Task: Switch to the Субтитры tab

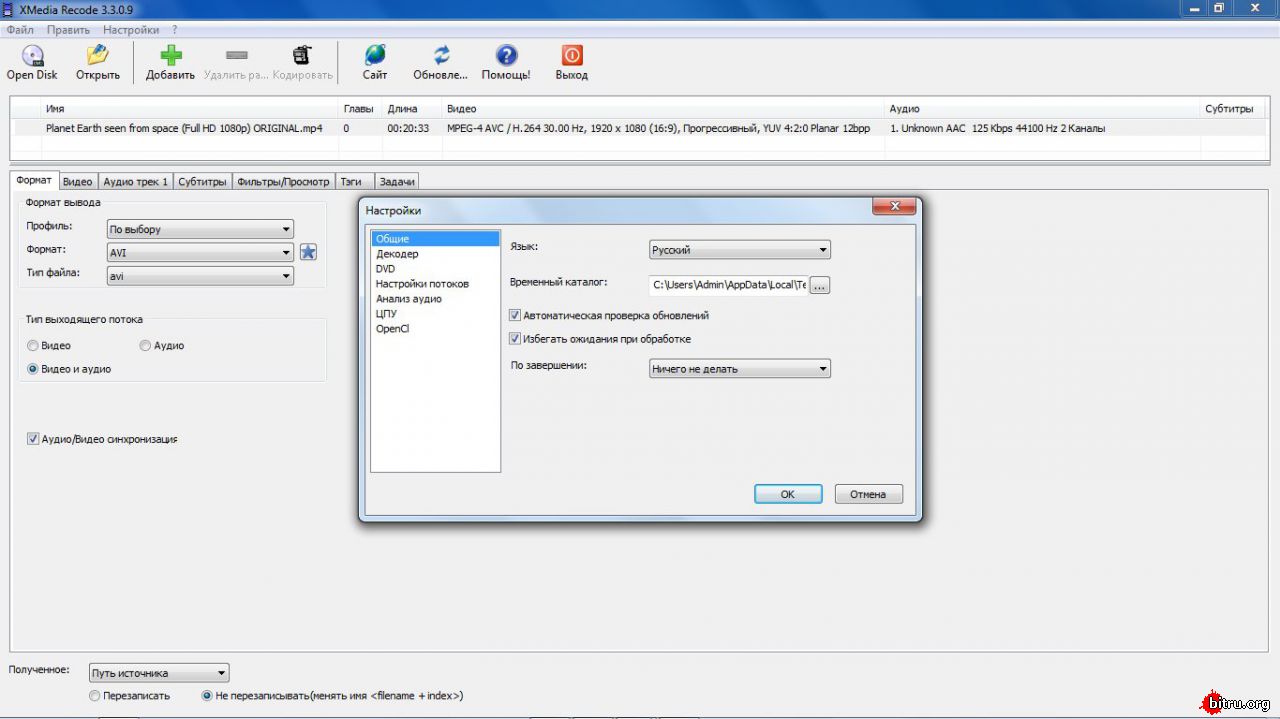Action: pos(202,182)
